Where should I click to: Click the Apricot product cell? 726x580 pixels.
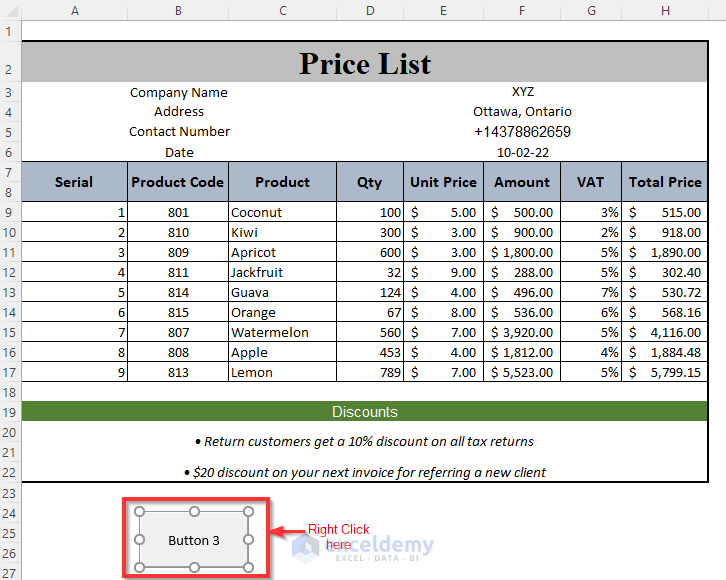[282, 252]
